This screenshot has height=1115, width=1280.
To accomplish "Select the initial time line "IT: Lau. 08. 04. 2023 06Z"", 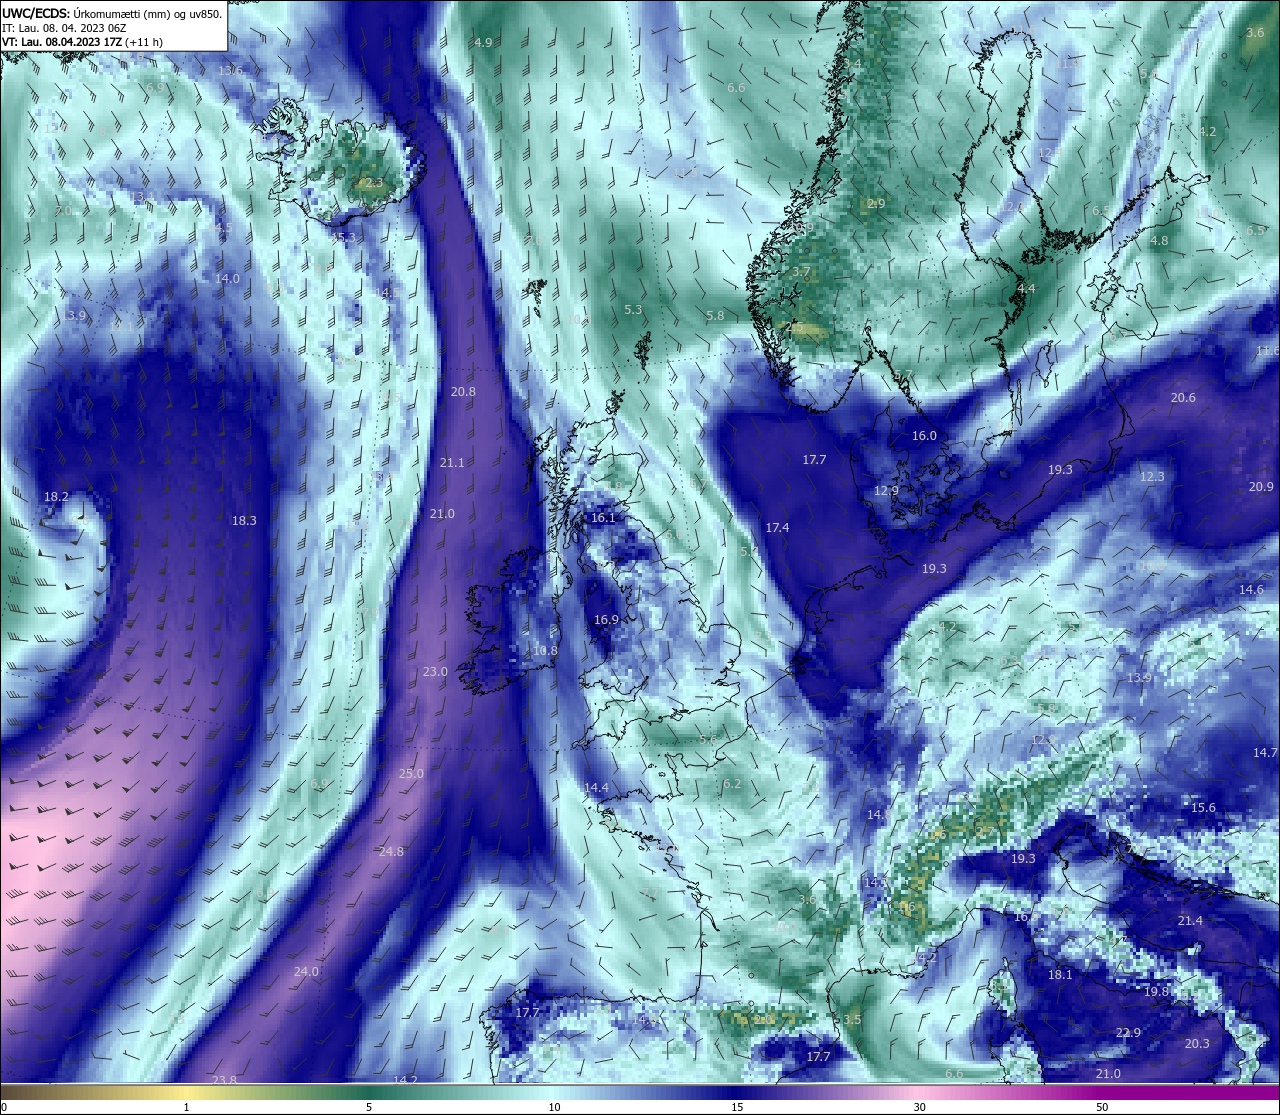I will pyautogui.click(x=64, y=28).
